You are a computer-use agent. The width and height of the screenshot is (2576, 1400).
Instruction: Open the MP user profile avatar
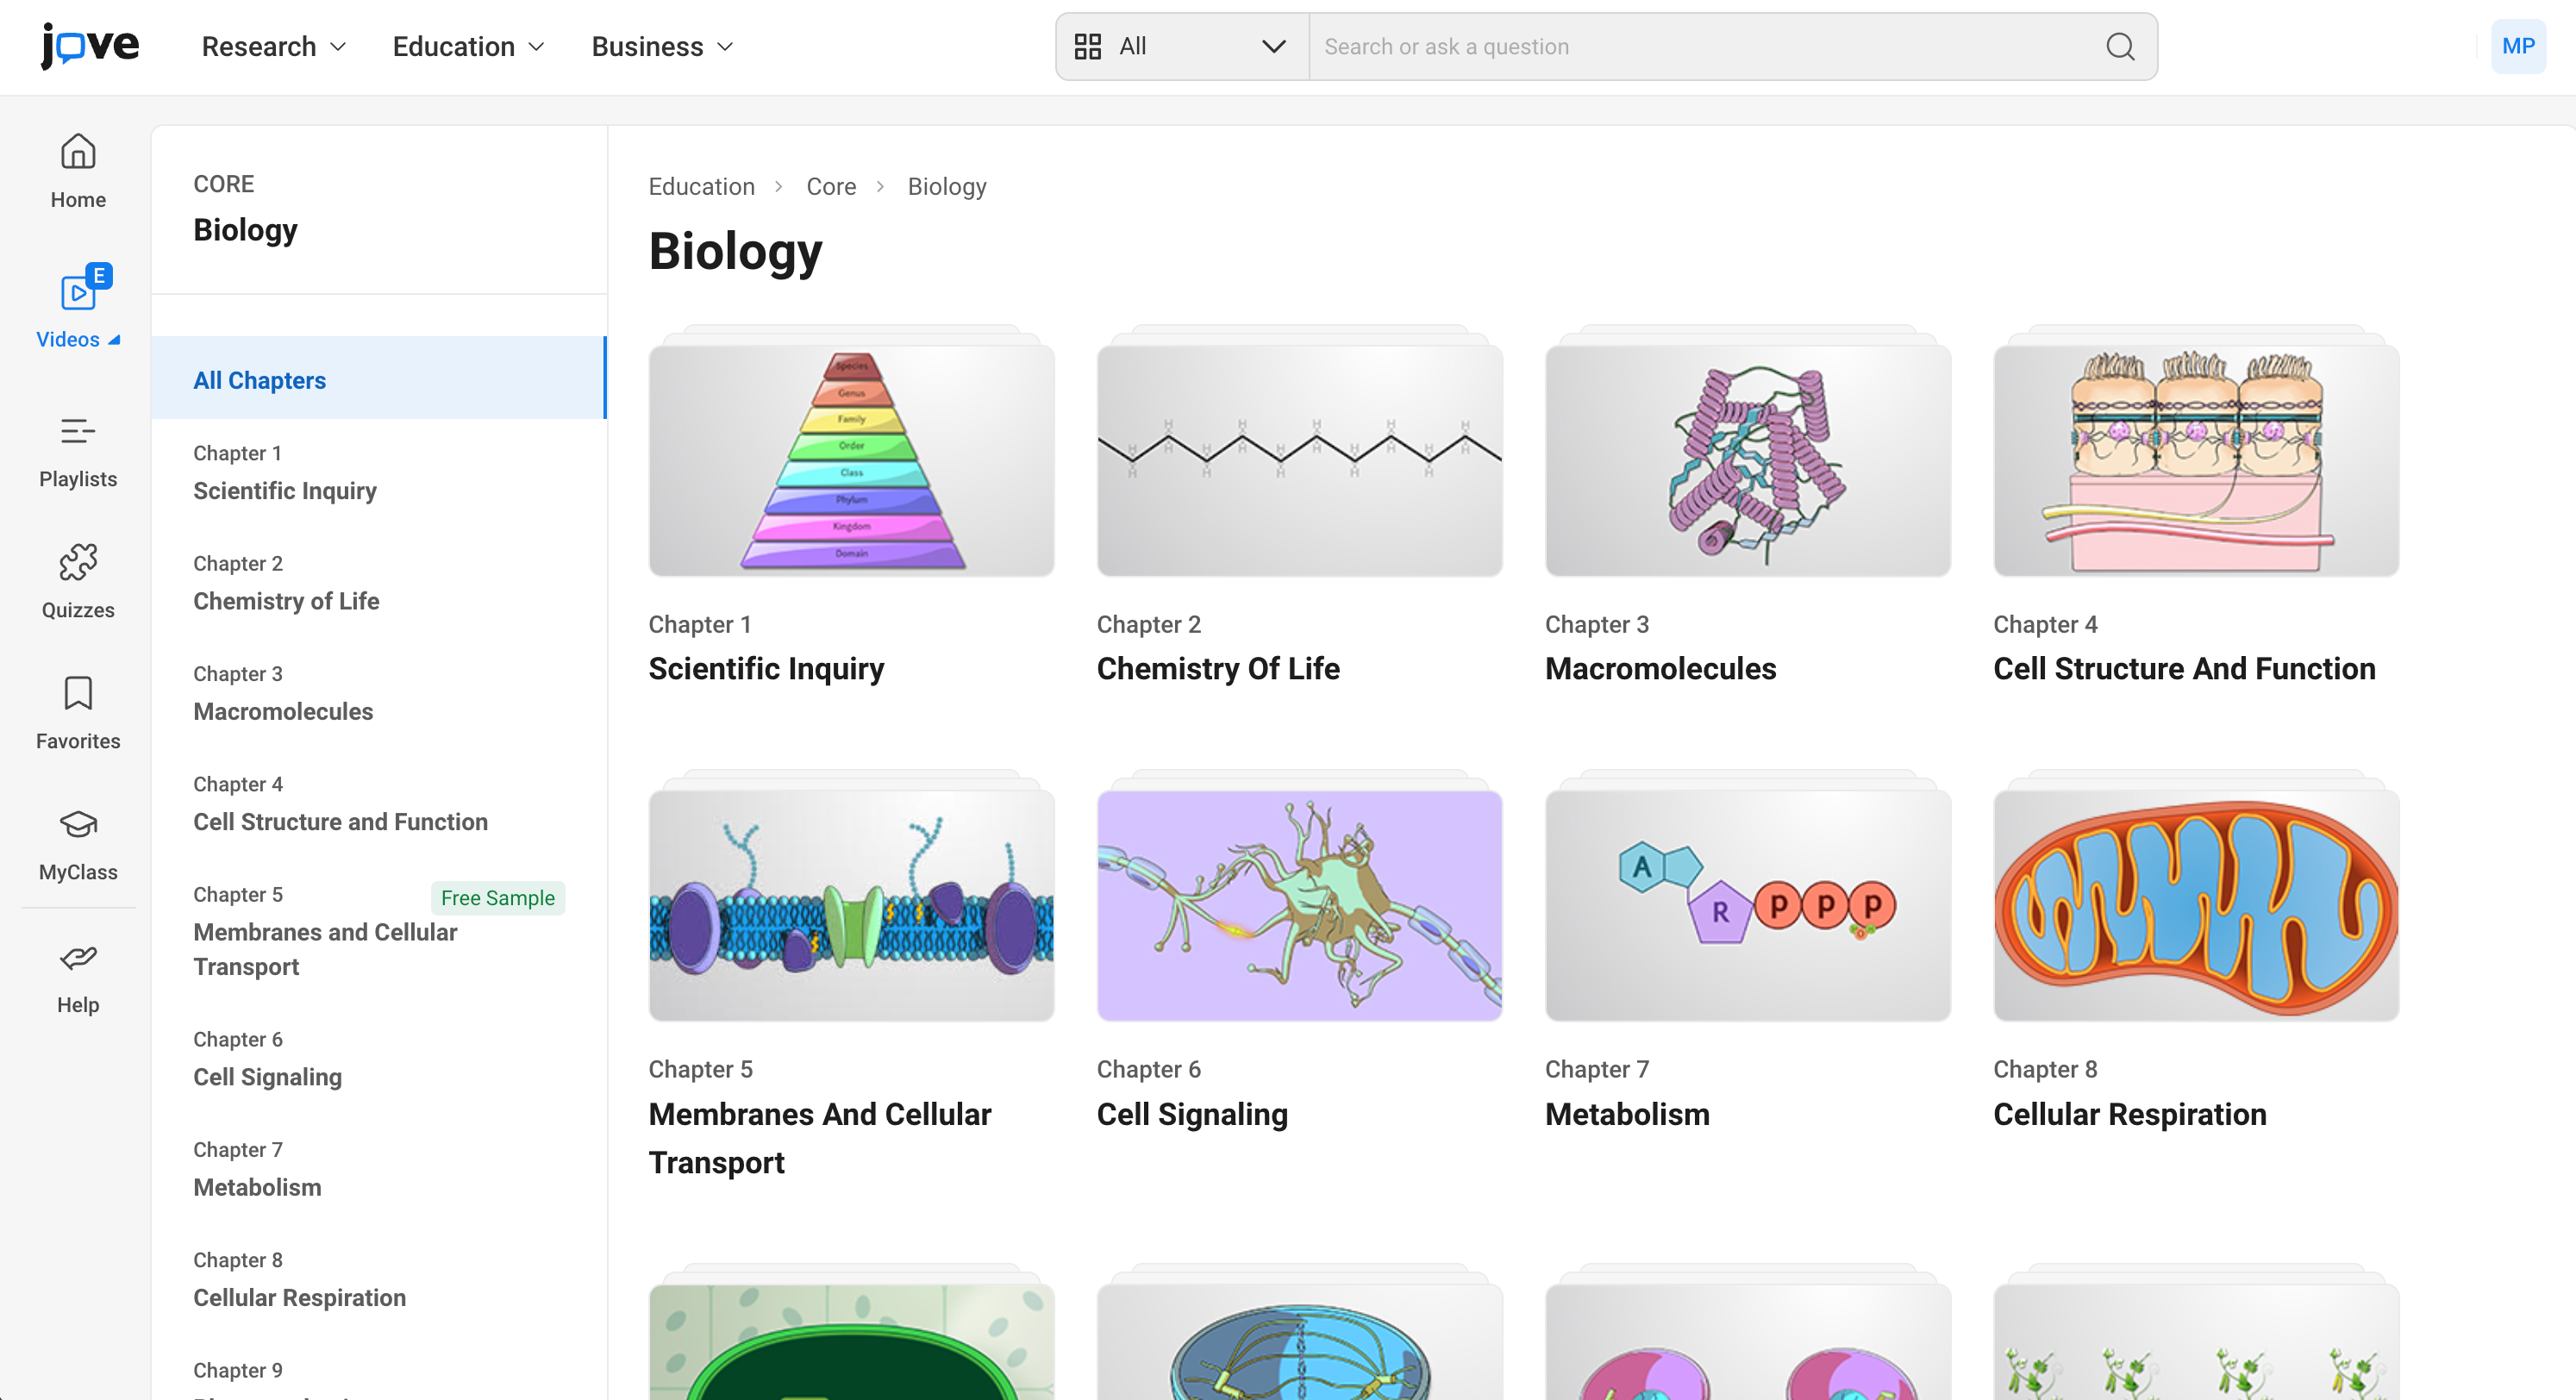point(2517,46)
